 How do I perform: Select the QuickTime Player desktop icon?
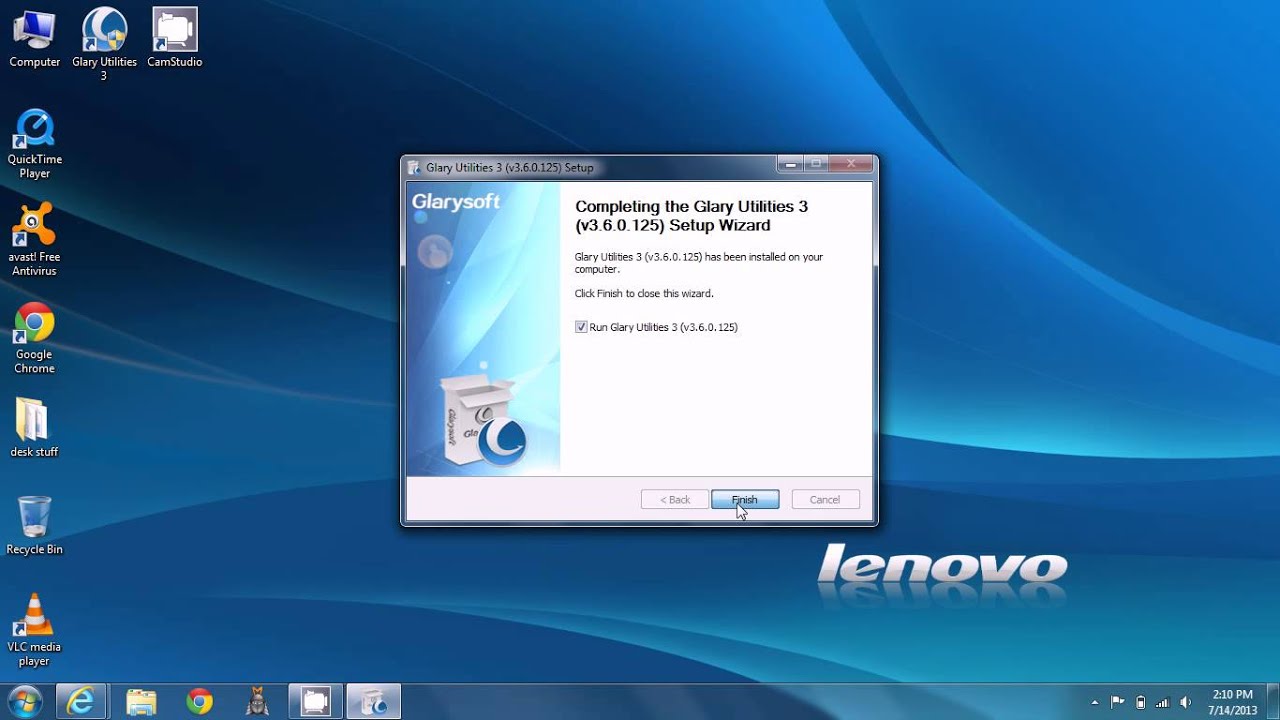click(34, 145)
